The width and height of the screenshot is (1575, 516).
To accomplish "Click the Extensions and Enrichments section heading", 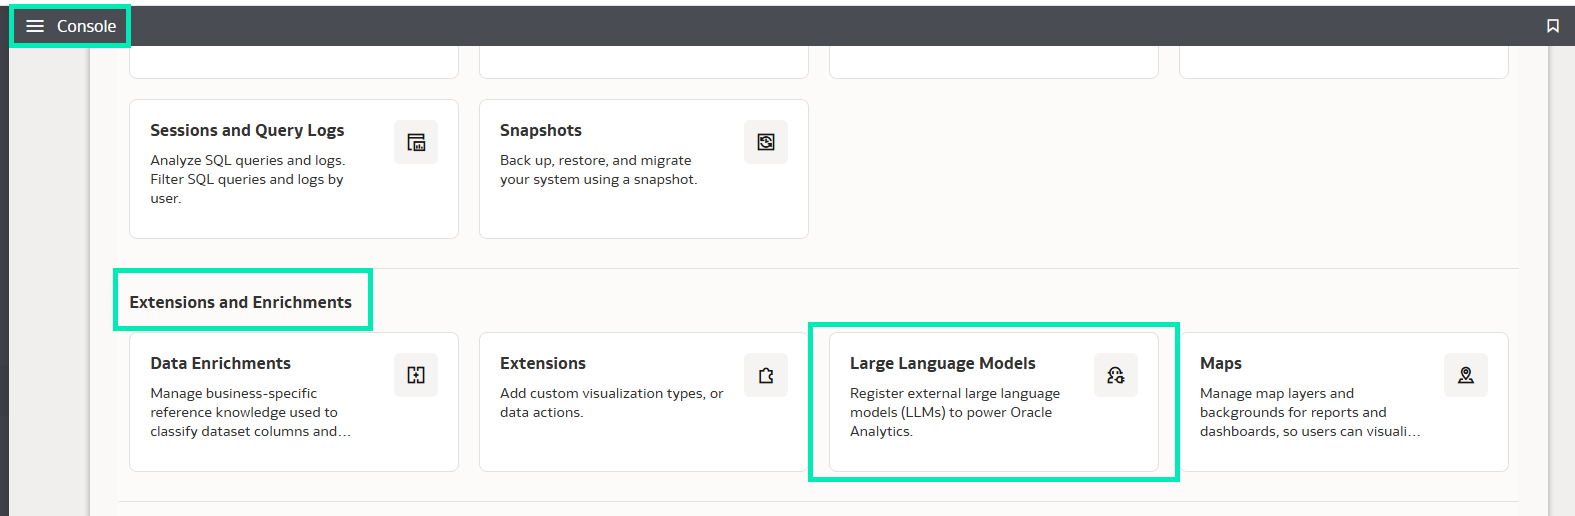I will (x=241, y=302).
